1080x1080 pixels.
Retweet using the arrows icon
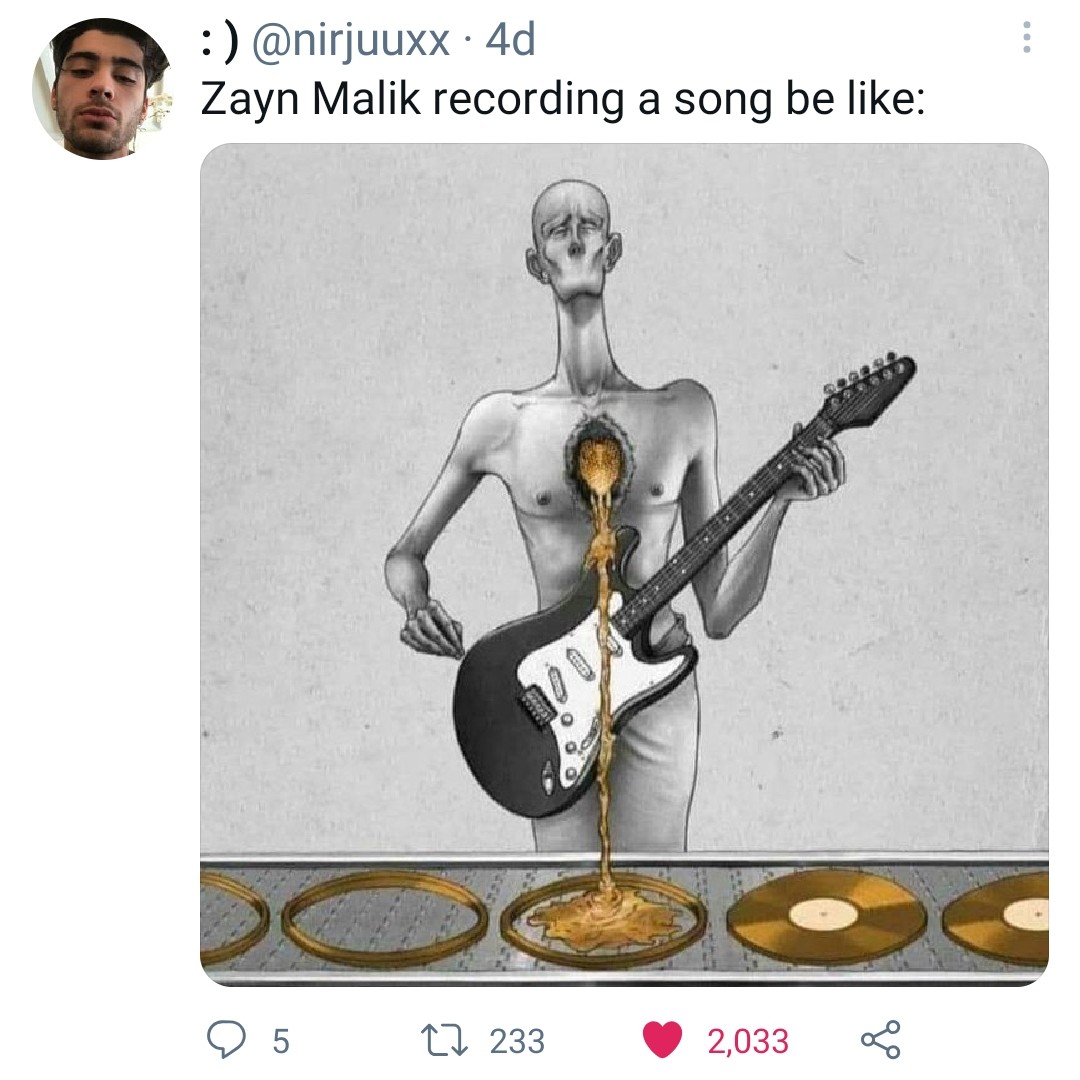click(444, 1040)
